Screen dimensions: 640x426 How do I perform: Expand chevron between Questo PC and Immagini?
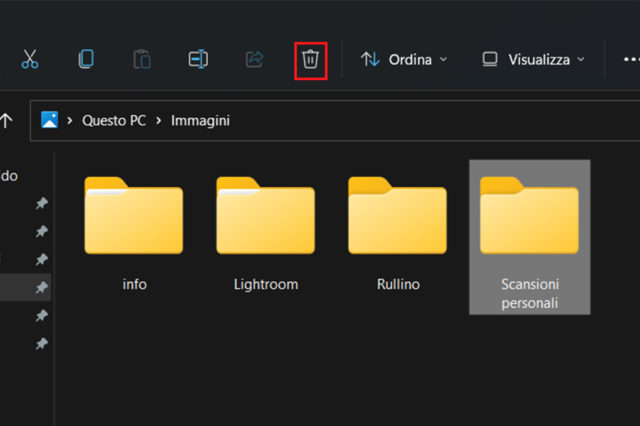161,120
